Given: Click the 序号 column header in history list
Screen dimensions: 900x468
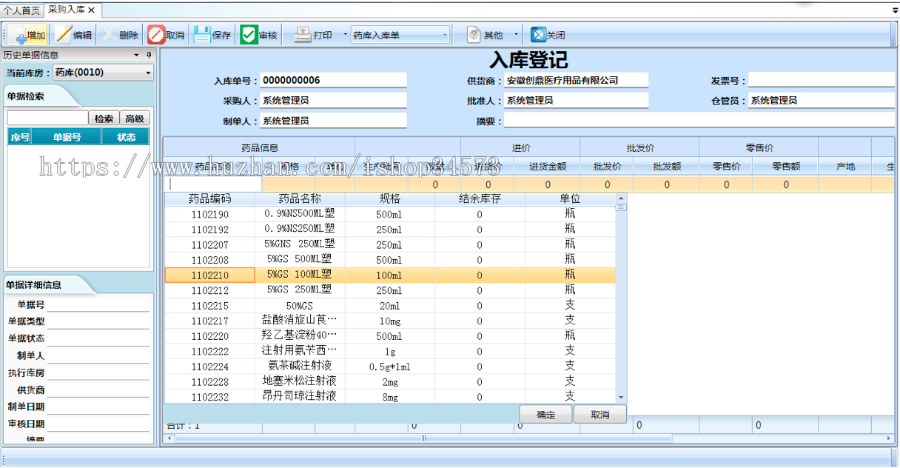Looking at the screenshot, I should [20, 137].
